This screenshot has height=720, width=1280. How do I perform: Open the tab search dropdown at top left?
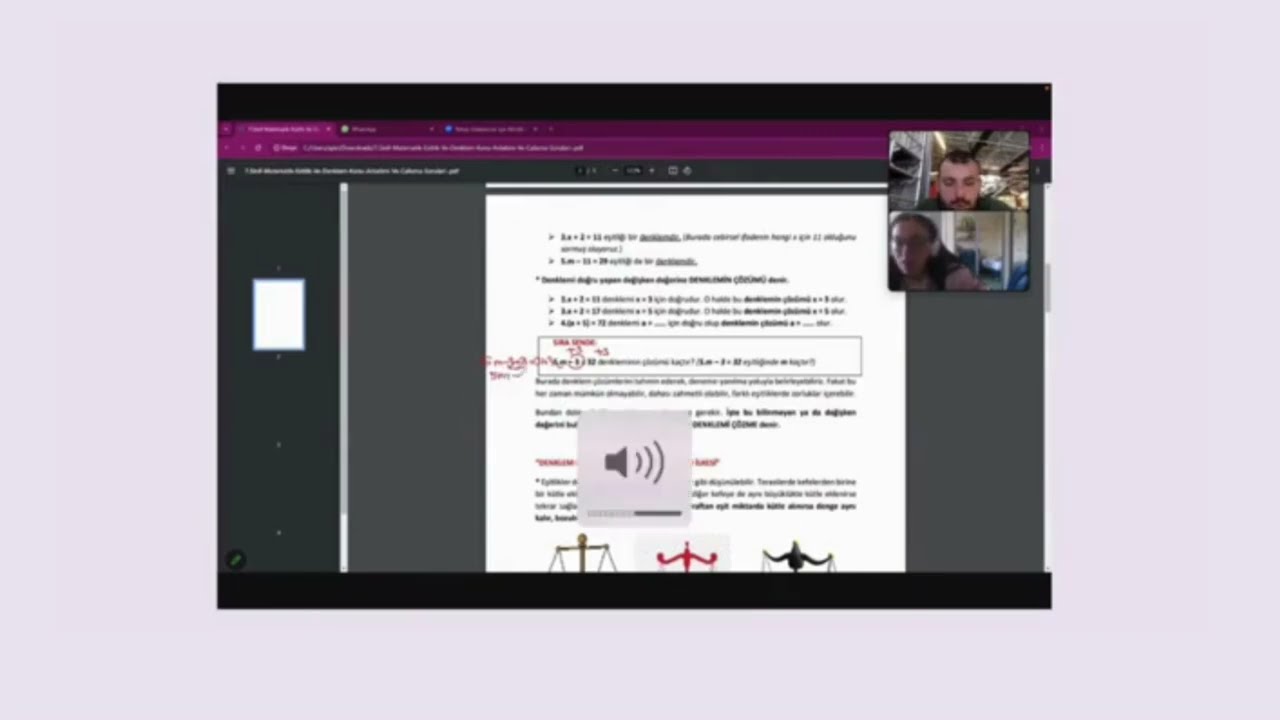(x=226, y=129)
